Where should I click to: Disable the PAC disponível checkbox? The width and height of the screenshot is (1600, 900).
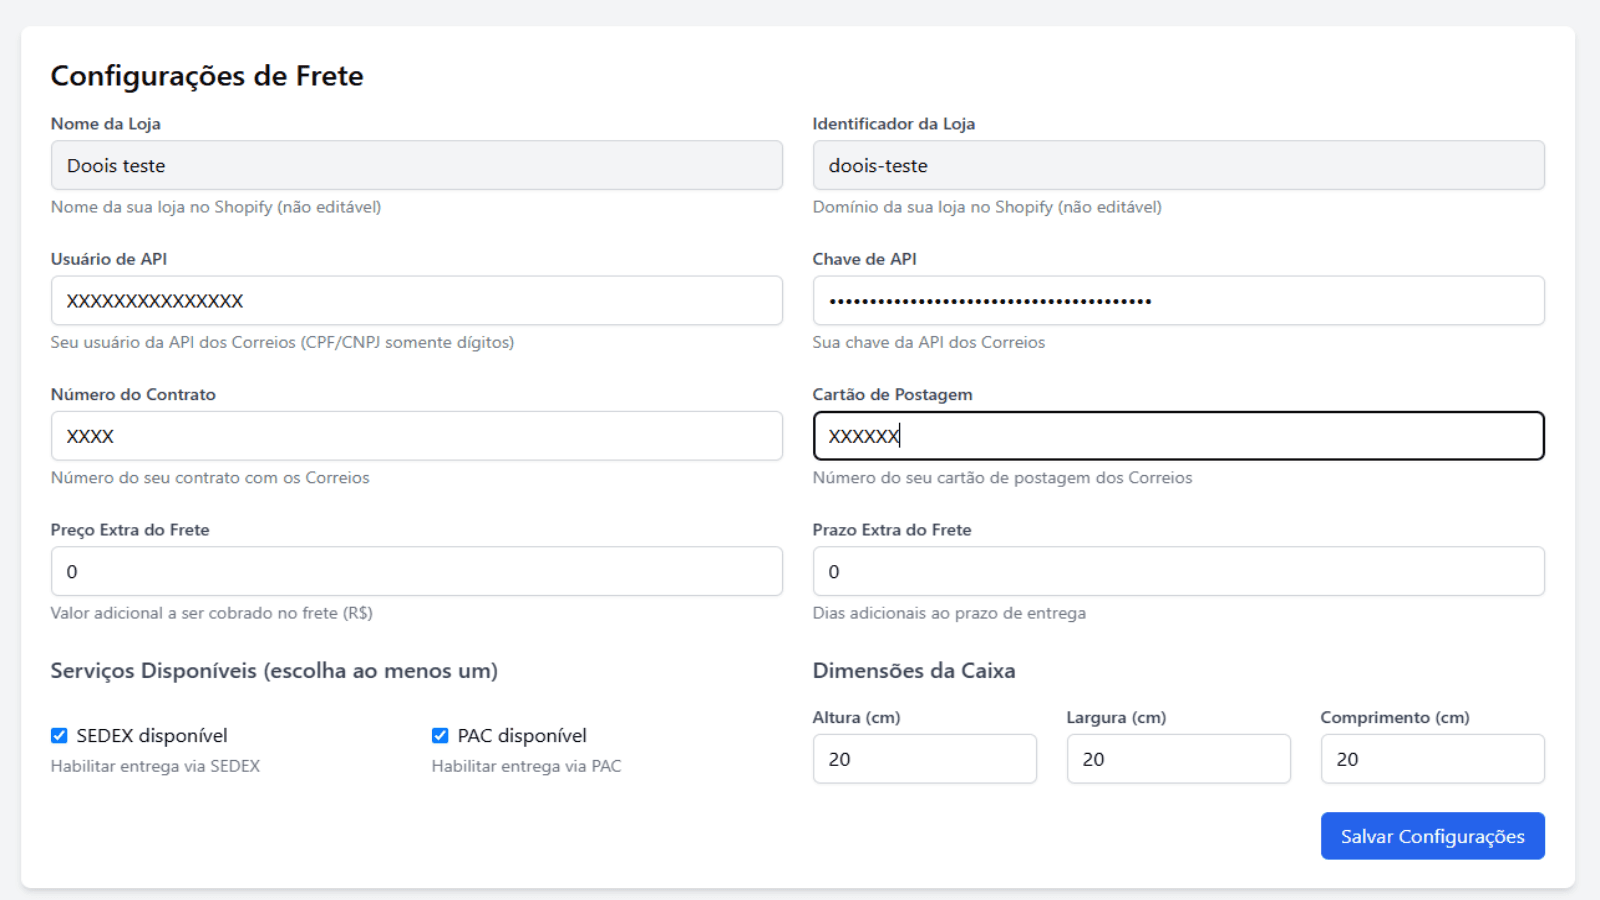440,736
